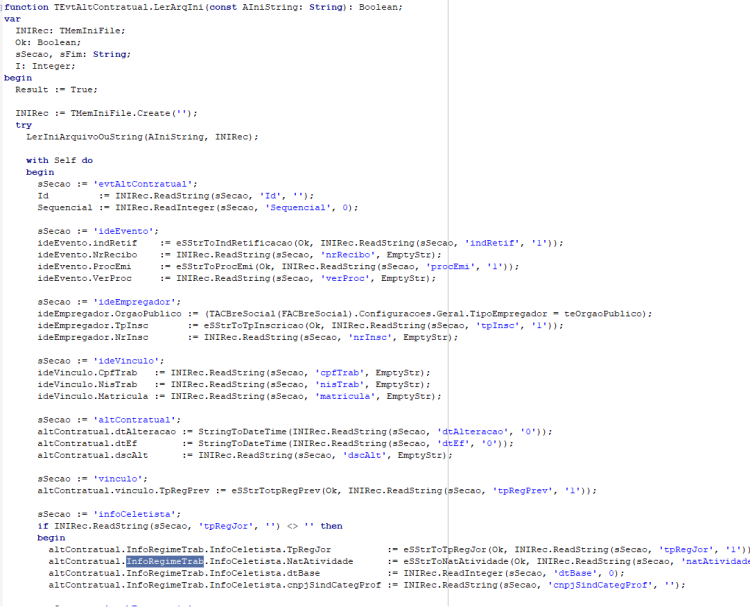
Task: Click the string literal 'dtEf'
Action: click(x=452, y=443)
